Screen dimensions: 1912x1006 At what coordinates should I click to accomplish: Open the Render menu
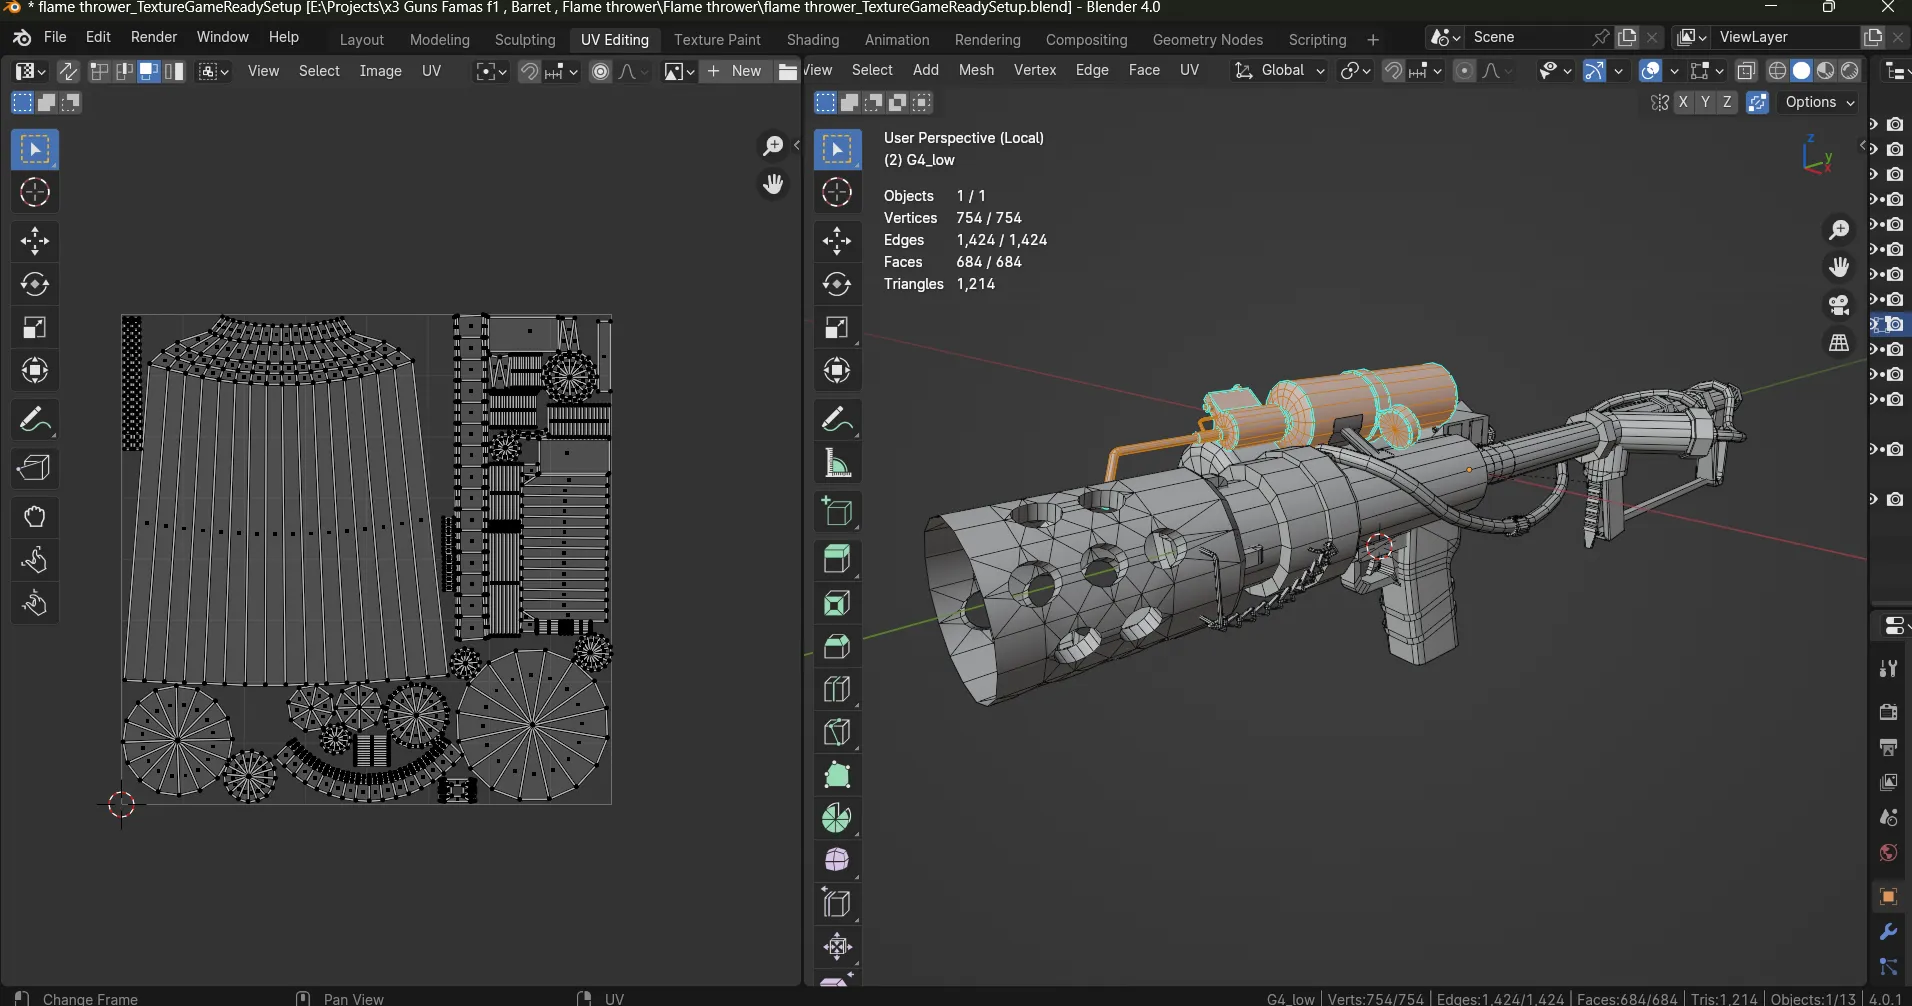point(154,37)
